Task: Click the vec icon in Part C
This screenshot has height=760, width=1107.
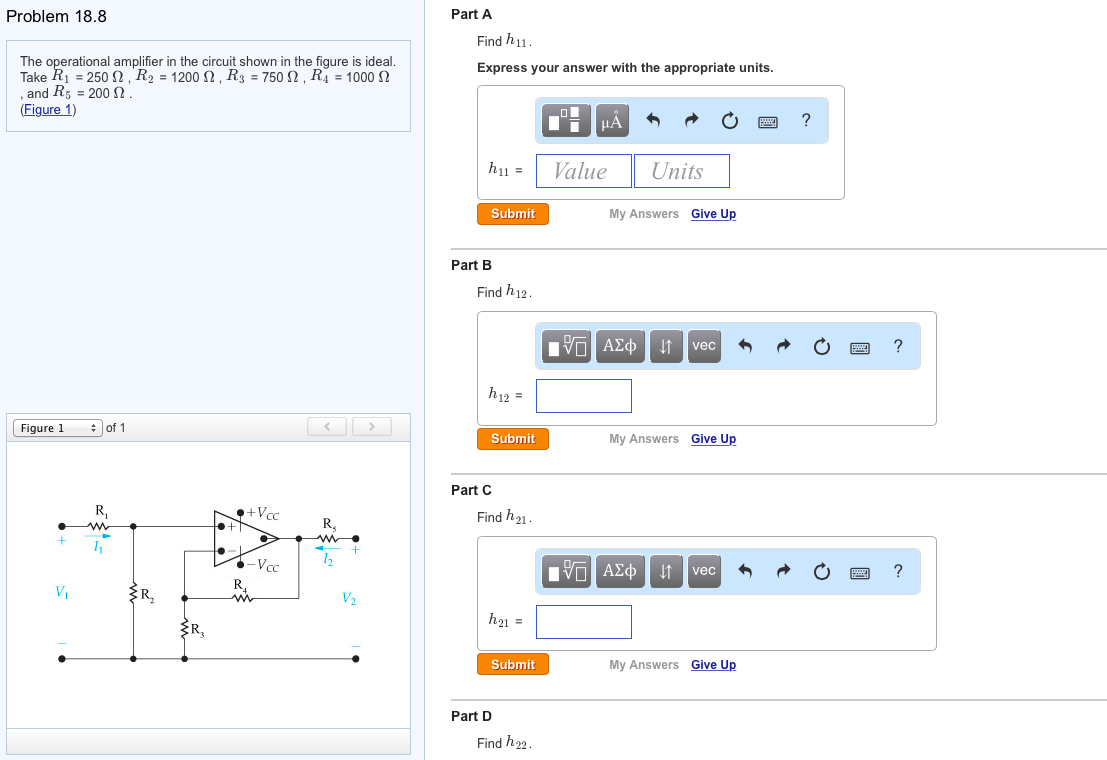Action: 704,571
